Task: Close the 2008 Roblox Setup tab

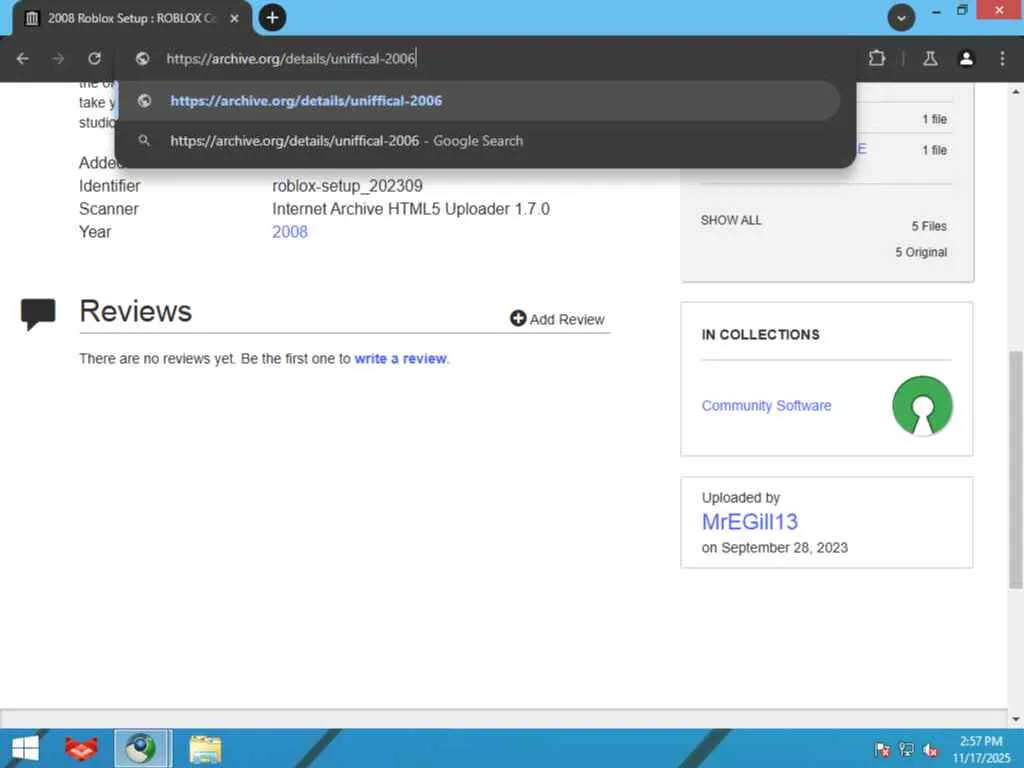Action: [x=234, y=18]
